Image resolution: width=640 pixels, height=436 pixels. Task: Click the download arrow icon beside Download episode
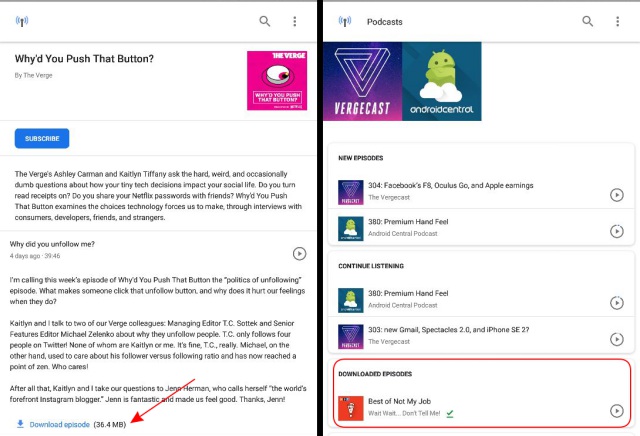pos(20,424)
